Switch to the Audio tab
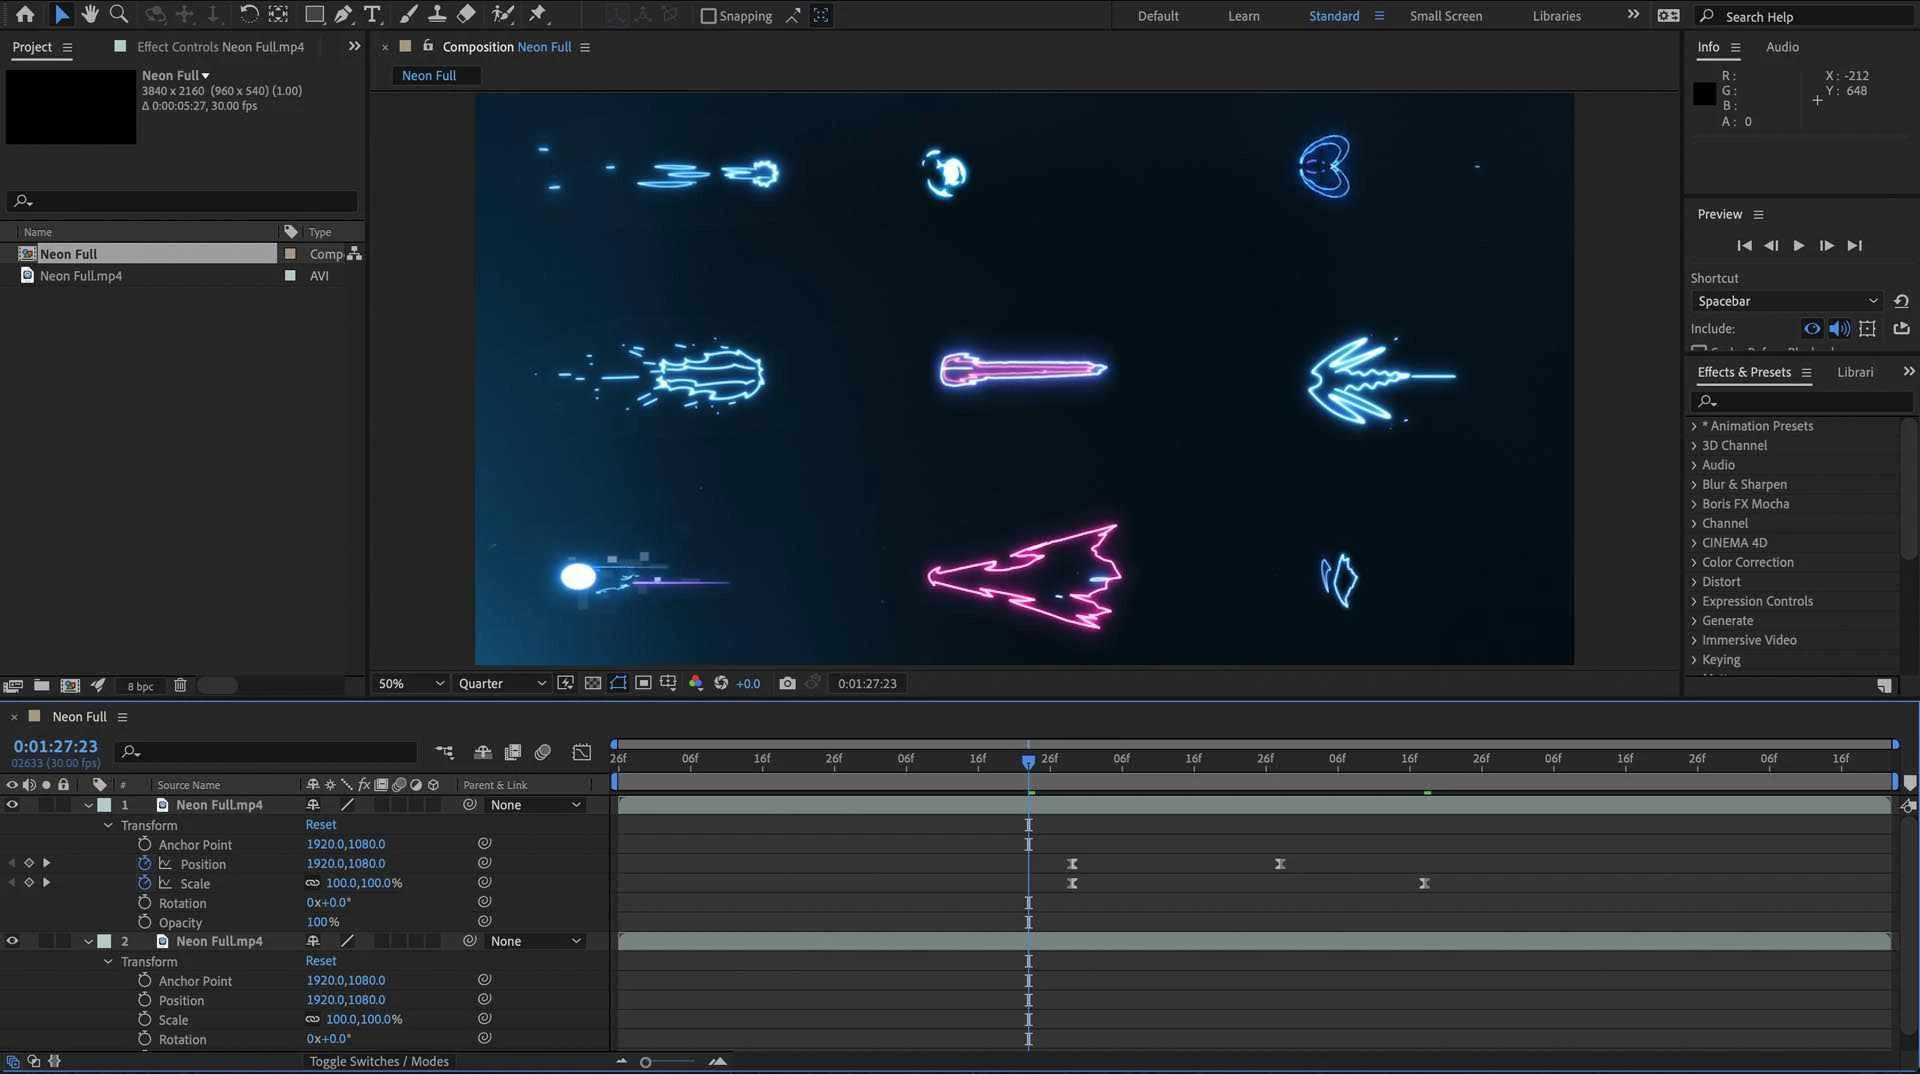The height and width of the screenshot is (1074, 1920). [x=1784, y=47]
